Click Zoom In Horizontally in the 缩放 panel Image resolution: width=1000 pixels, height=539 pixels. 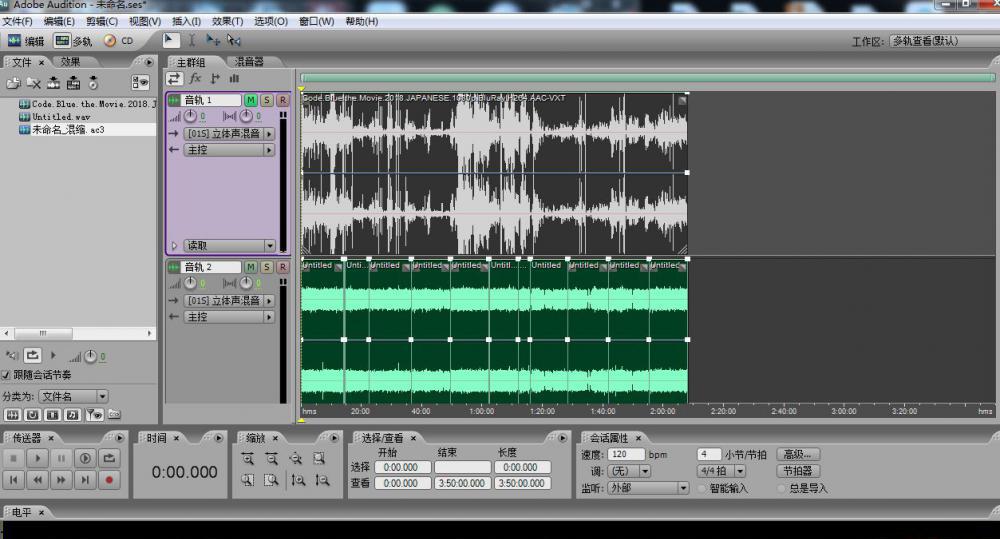pos(247,459)
